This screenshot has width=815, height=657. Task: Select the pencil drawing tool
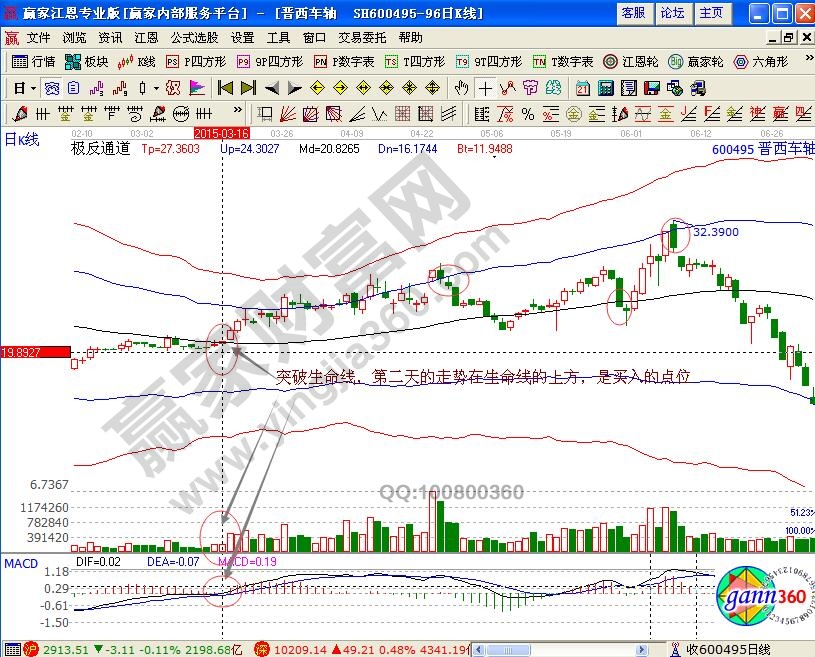20,113
